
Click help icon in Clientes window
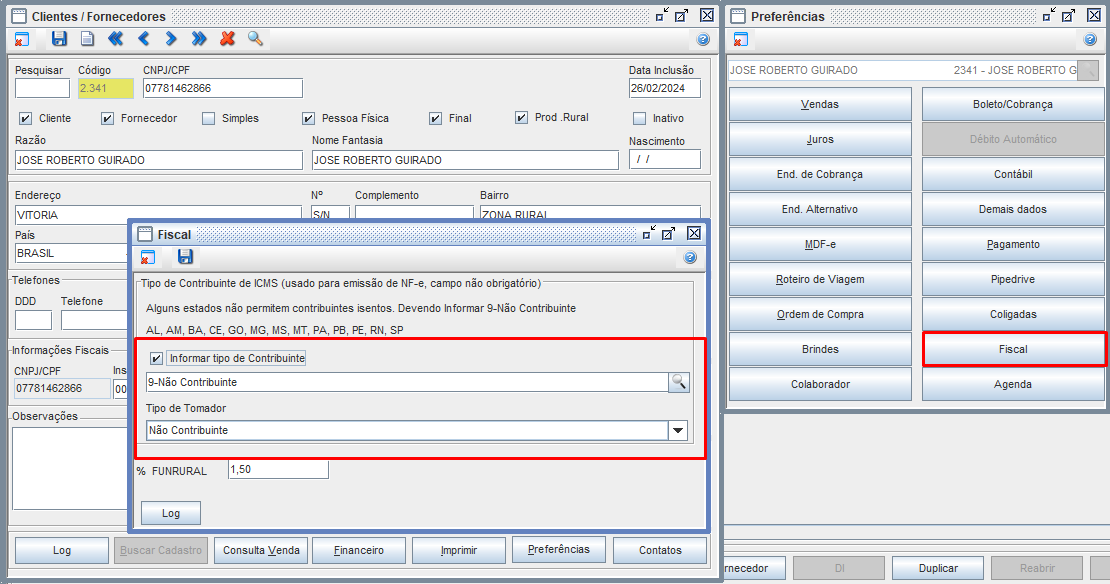703,40
